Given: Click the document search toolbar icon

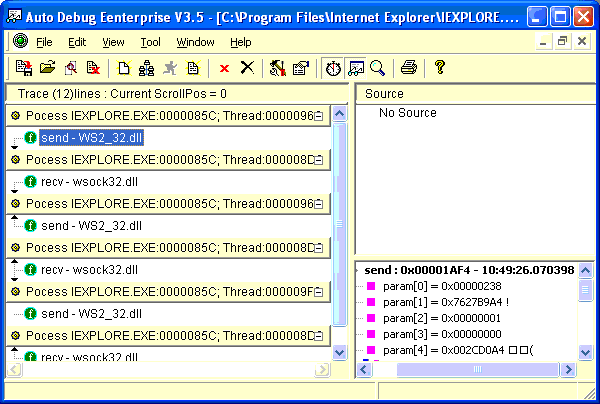Looking at the screenshot, I should click(71, 68).
